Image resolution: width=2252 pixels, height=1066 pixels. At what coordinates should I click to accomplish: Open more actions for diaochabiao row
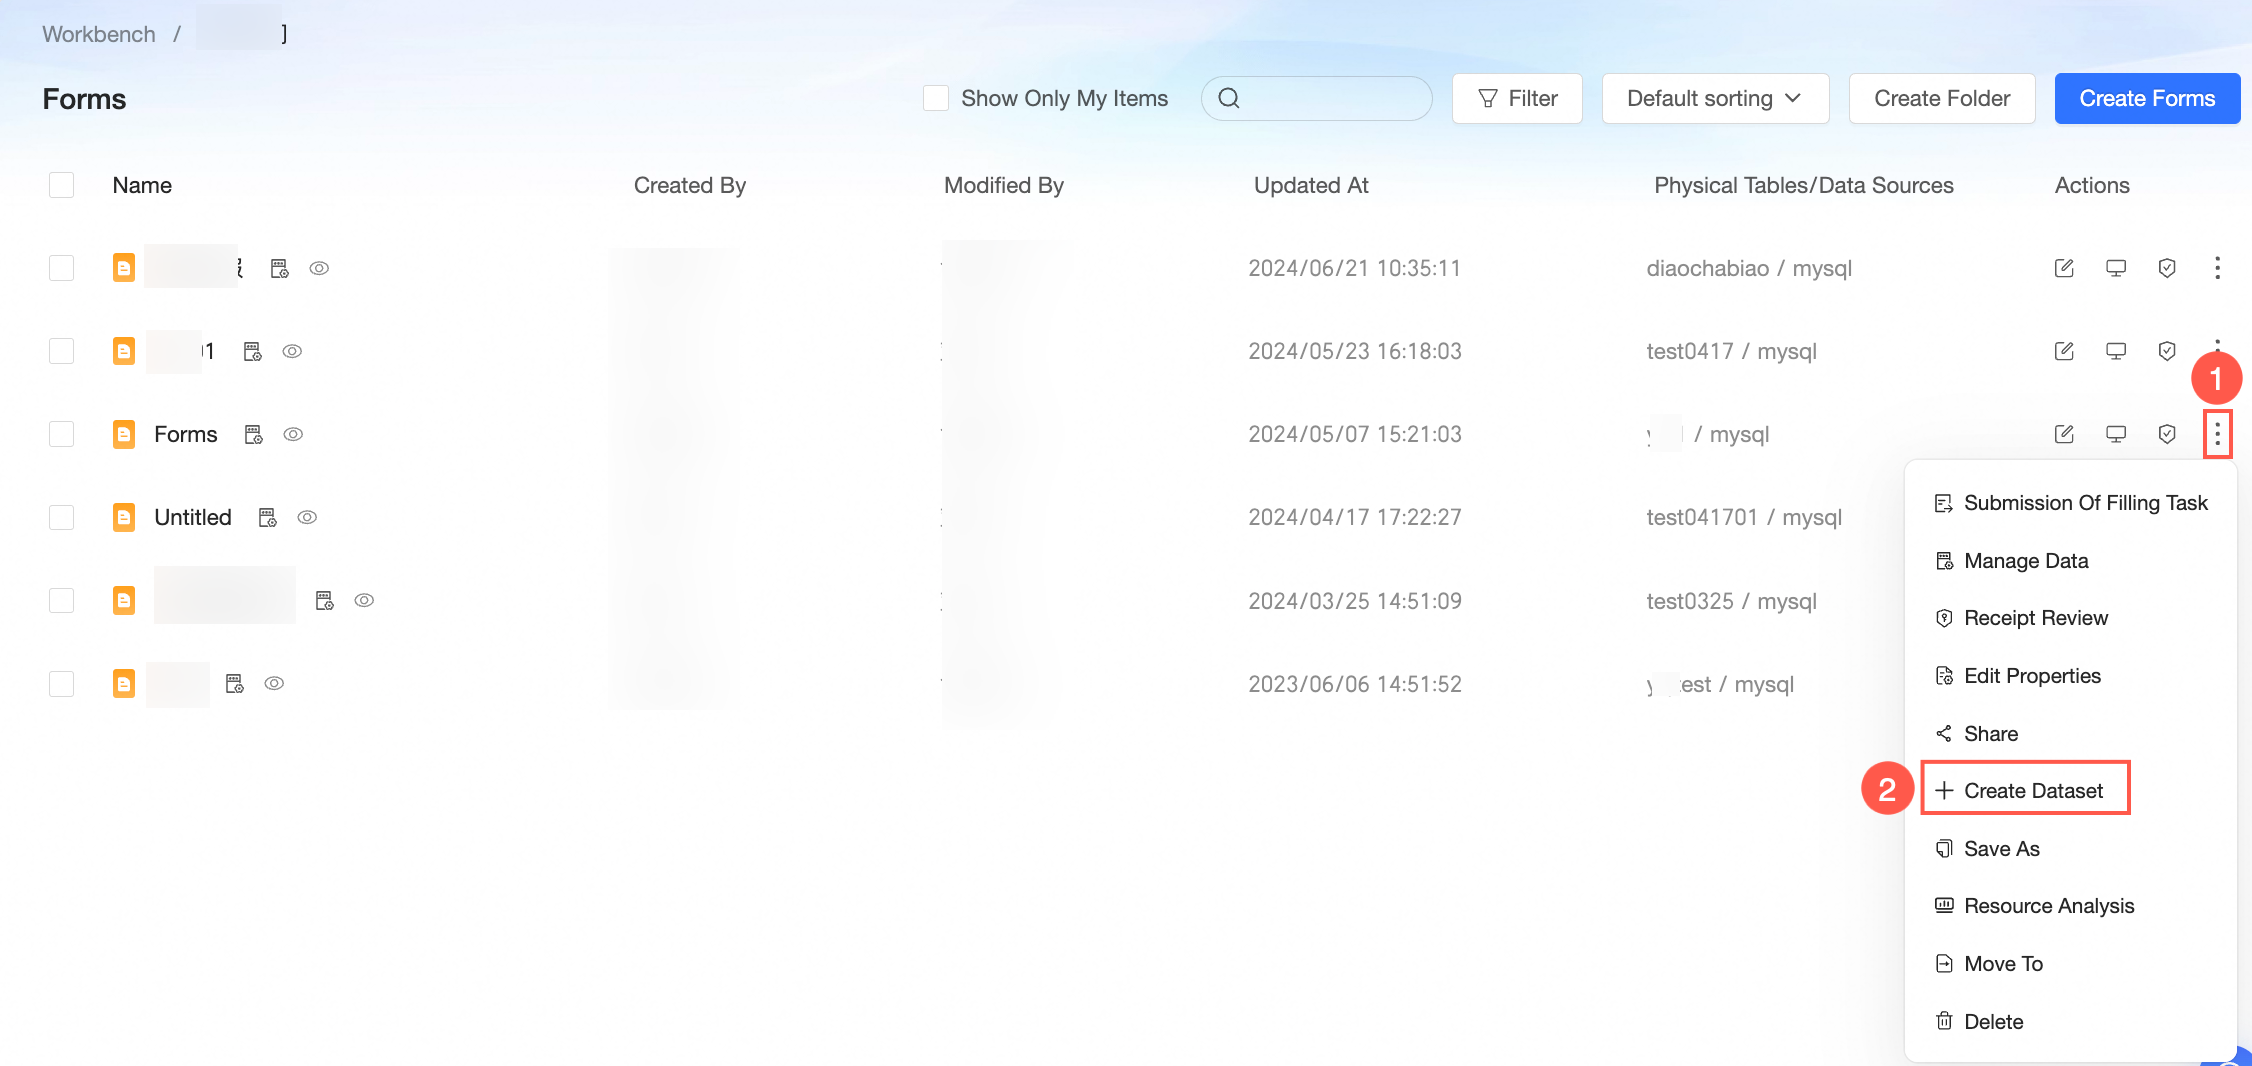pyautogui.click(x=2217, y=268)
